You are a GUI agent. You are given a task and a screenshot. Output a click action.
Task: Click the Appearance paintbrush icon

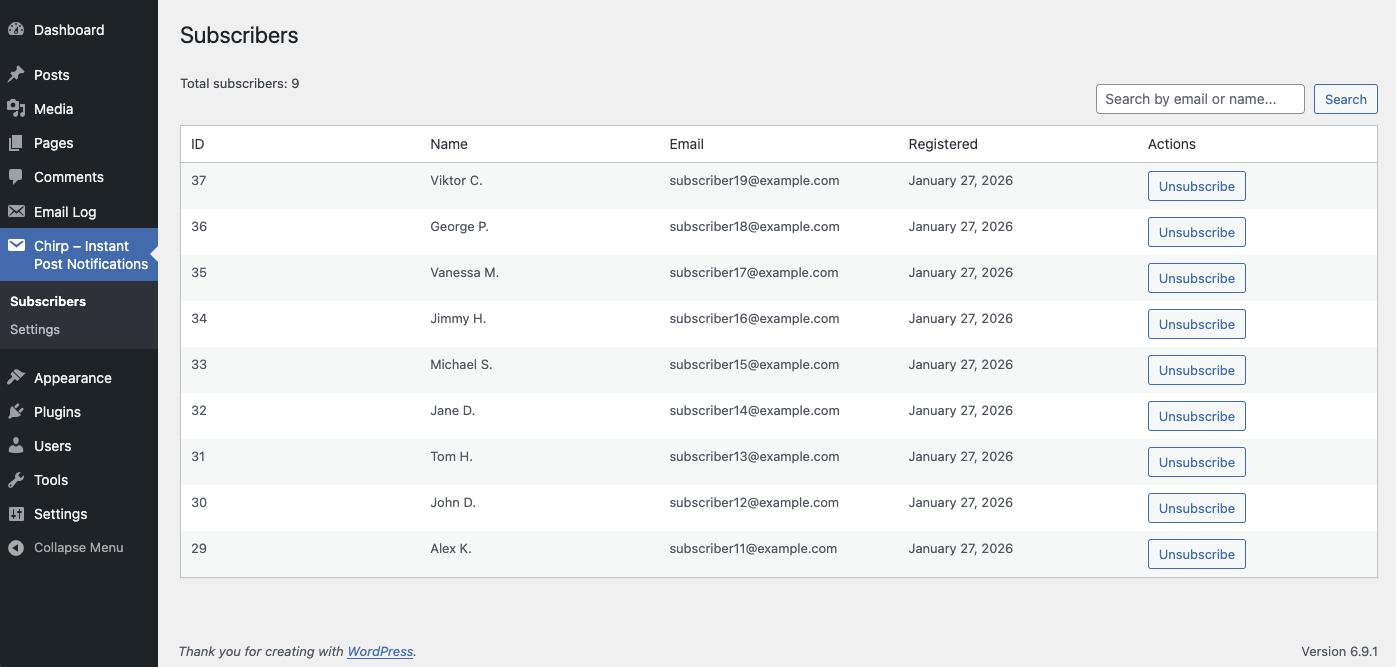16,378
